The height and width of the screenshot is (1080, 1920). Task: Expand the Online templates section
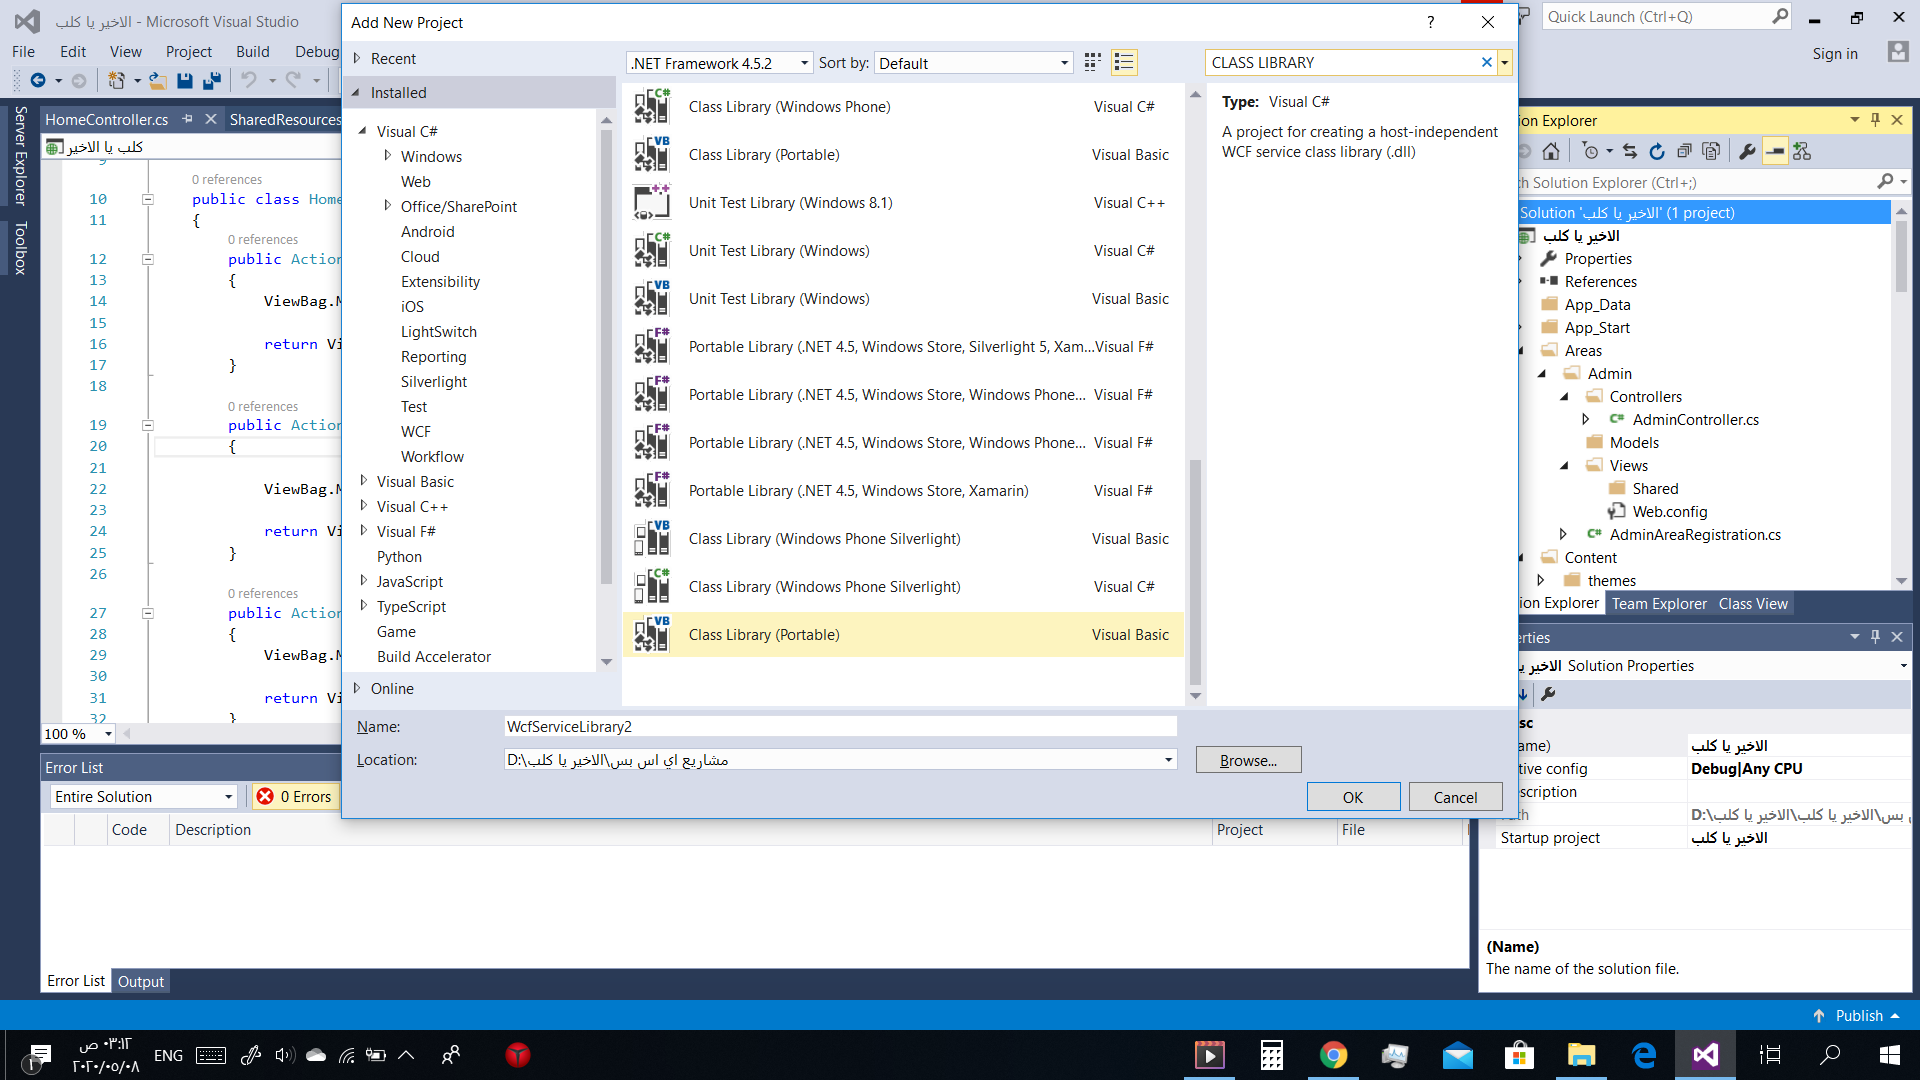(357, 688)
